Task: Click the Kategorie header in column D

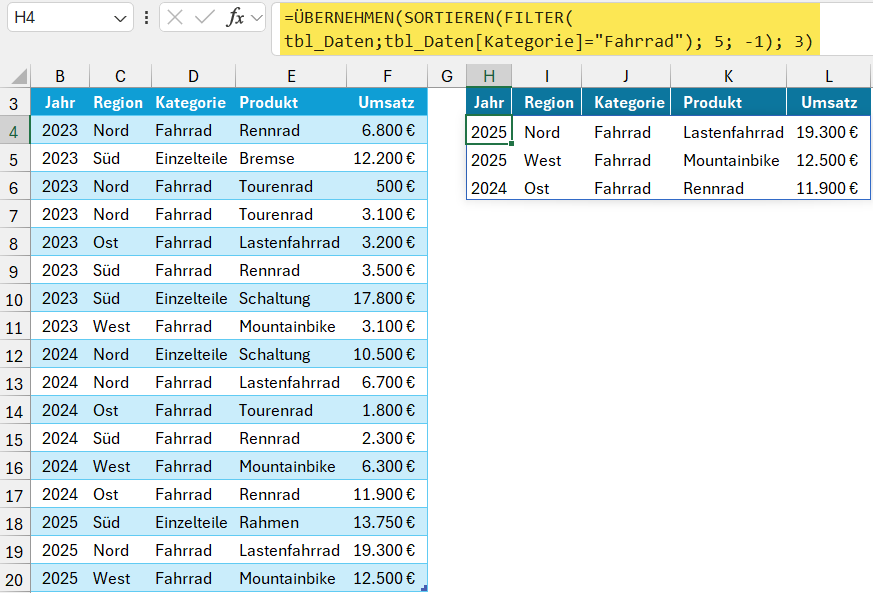Action: (193, 102)
